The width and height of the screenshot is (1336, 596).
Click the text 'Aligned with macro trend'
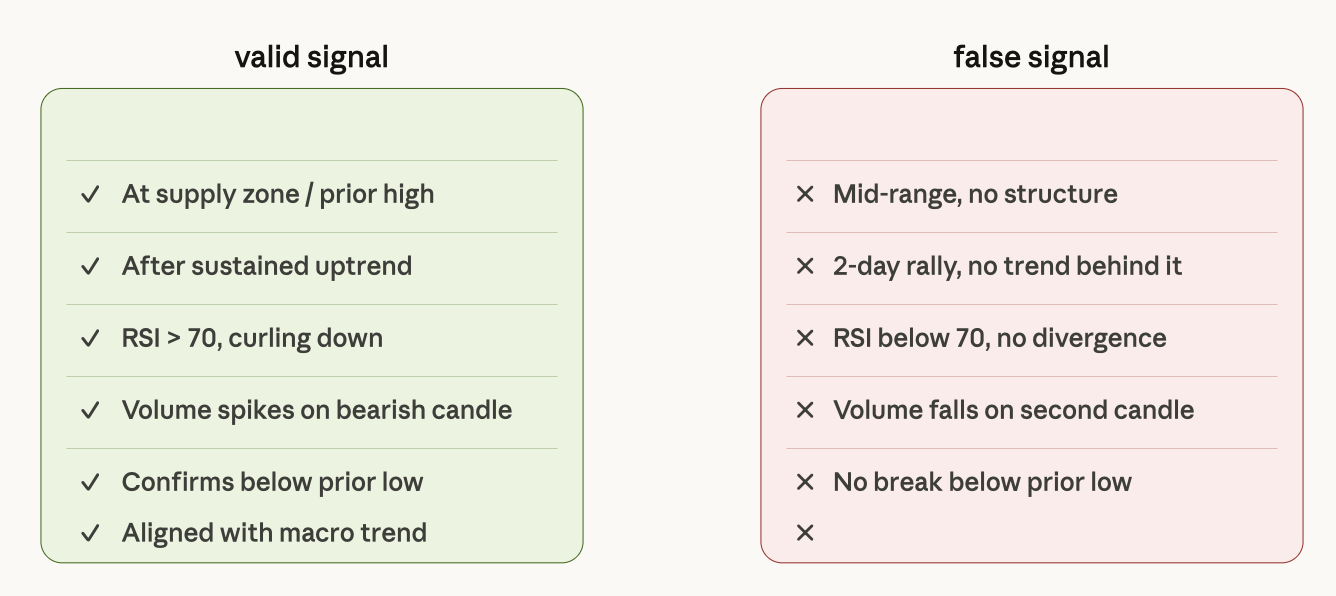pos(274,533)
